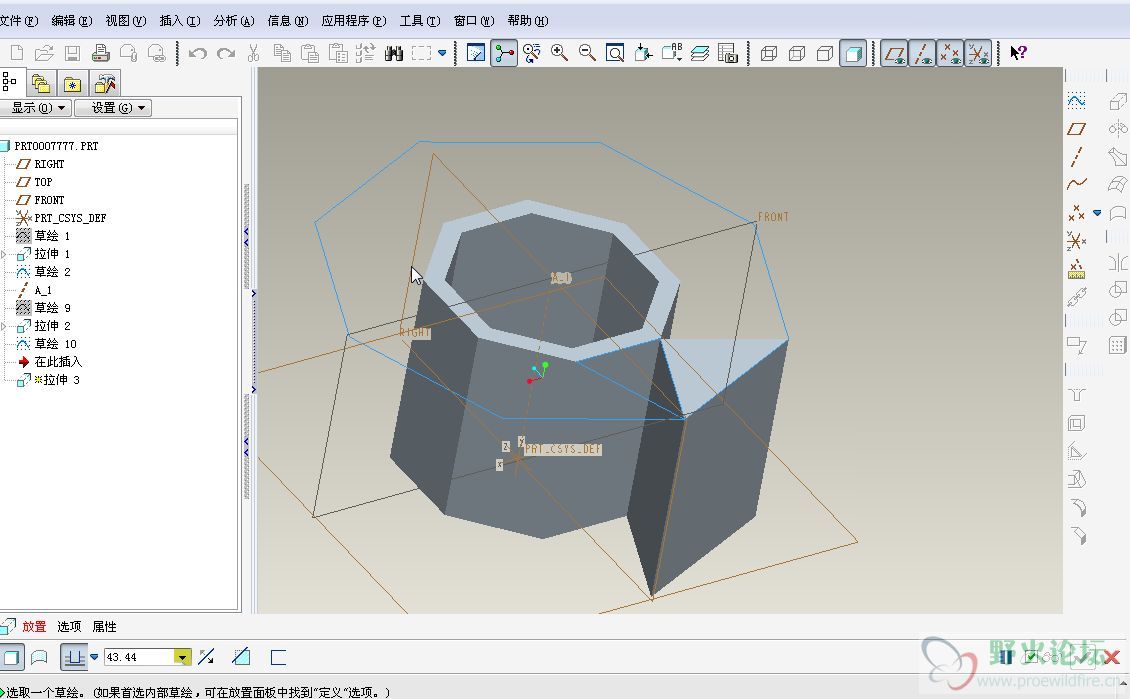The image size is (1130, 699).
Task: Open the 帮助(H) menu
Action: (528, 21)
